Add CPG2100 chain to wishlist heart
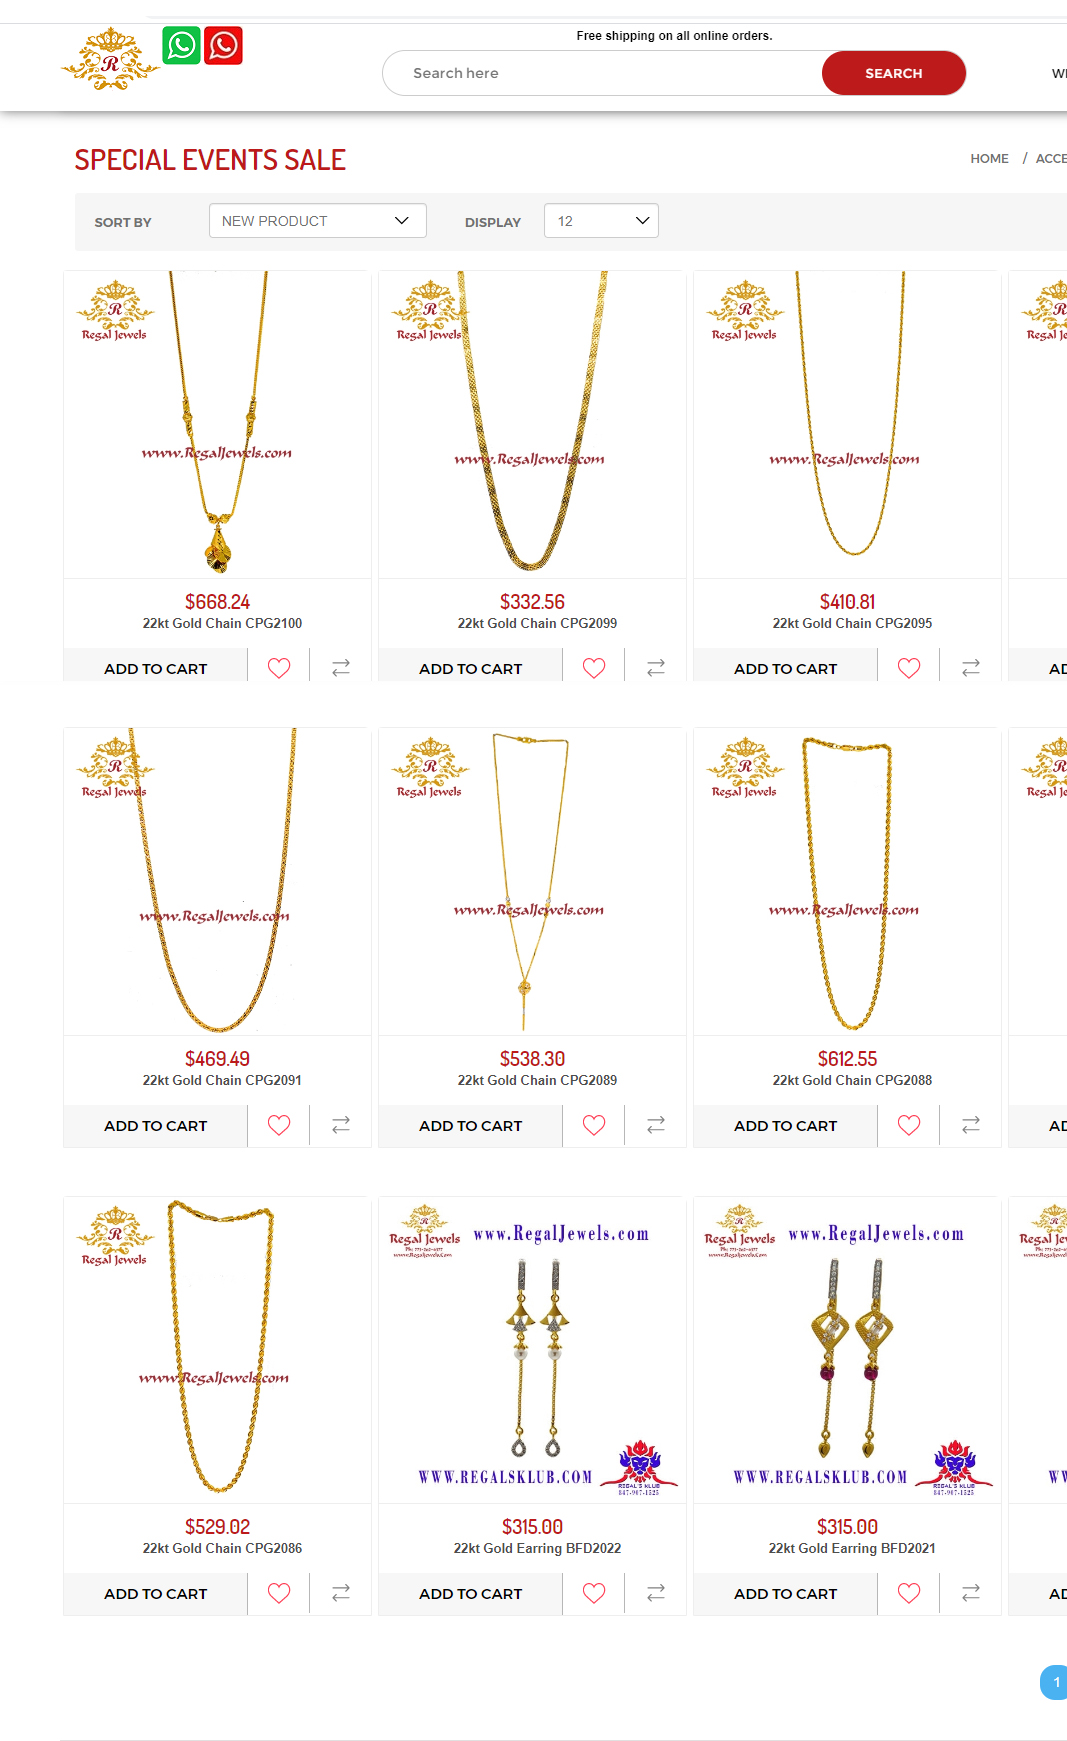Screen dimensions: 1067x1741 279,668
